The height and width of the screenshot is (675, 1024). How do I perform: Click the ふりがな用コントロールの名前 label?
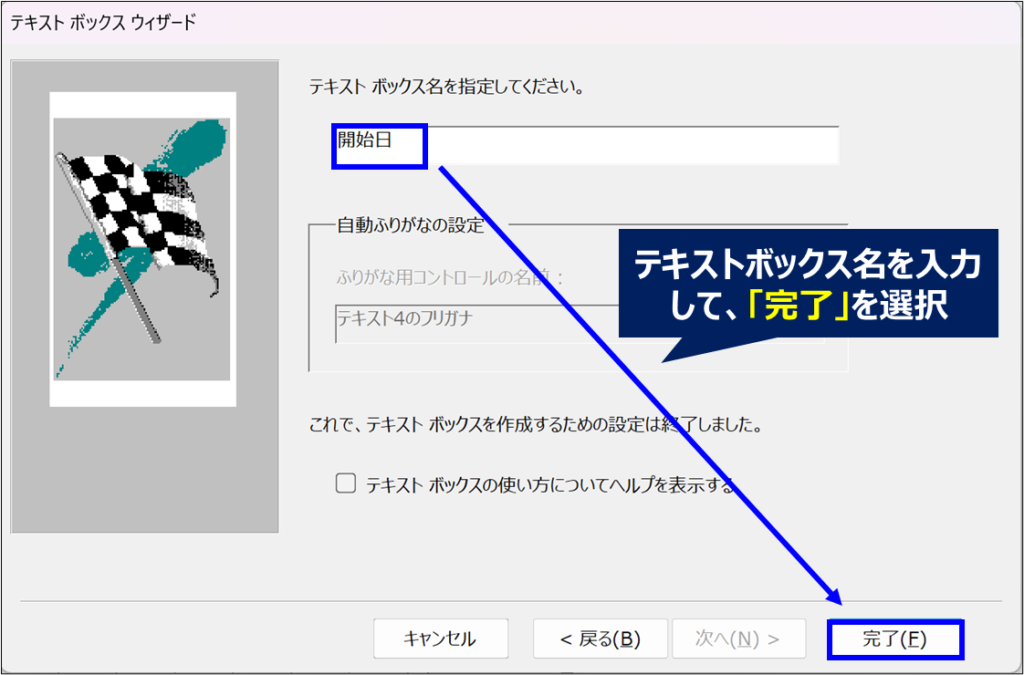tap(450, 276)
